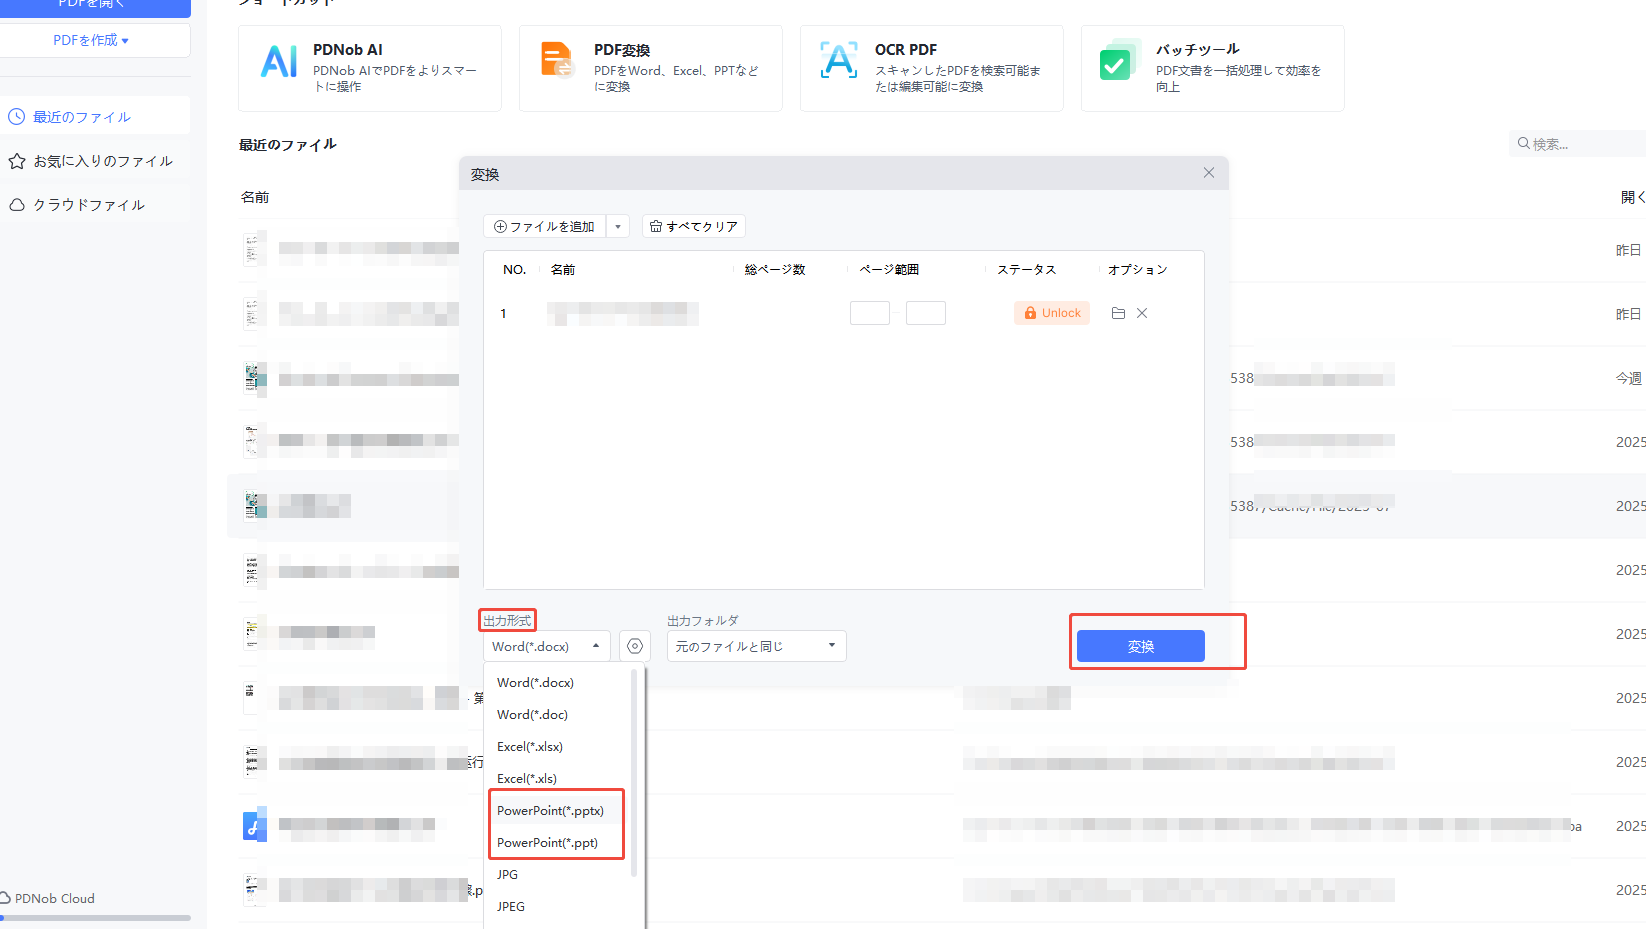
Task: Click the cloud icon for クラウドファイル
Action: [17, 205]
